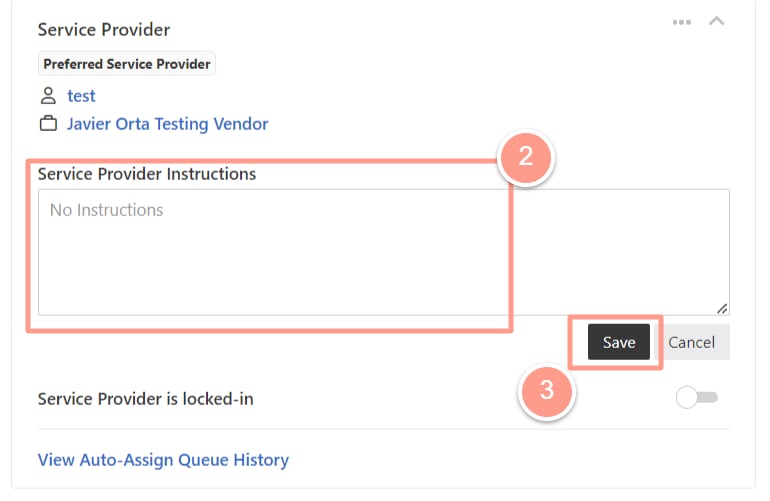Click the No Instructions placeholder text
Screen dimensions: 770x501
107,210
